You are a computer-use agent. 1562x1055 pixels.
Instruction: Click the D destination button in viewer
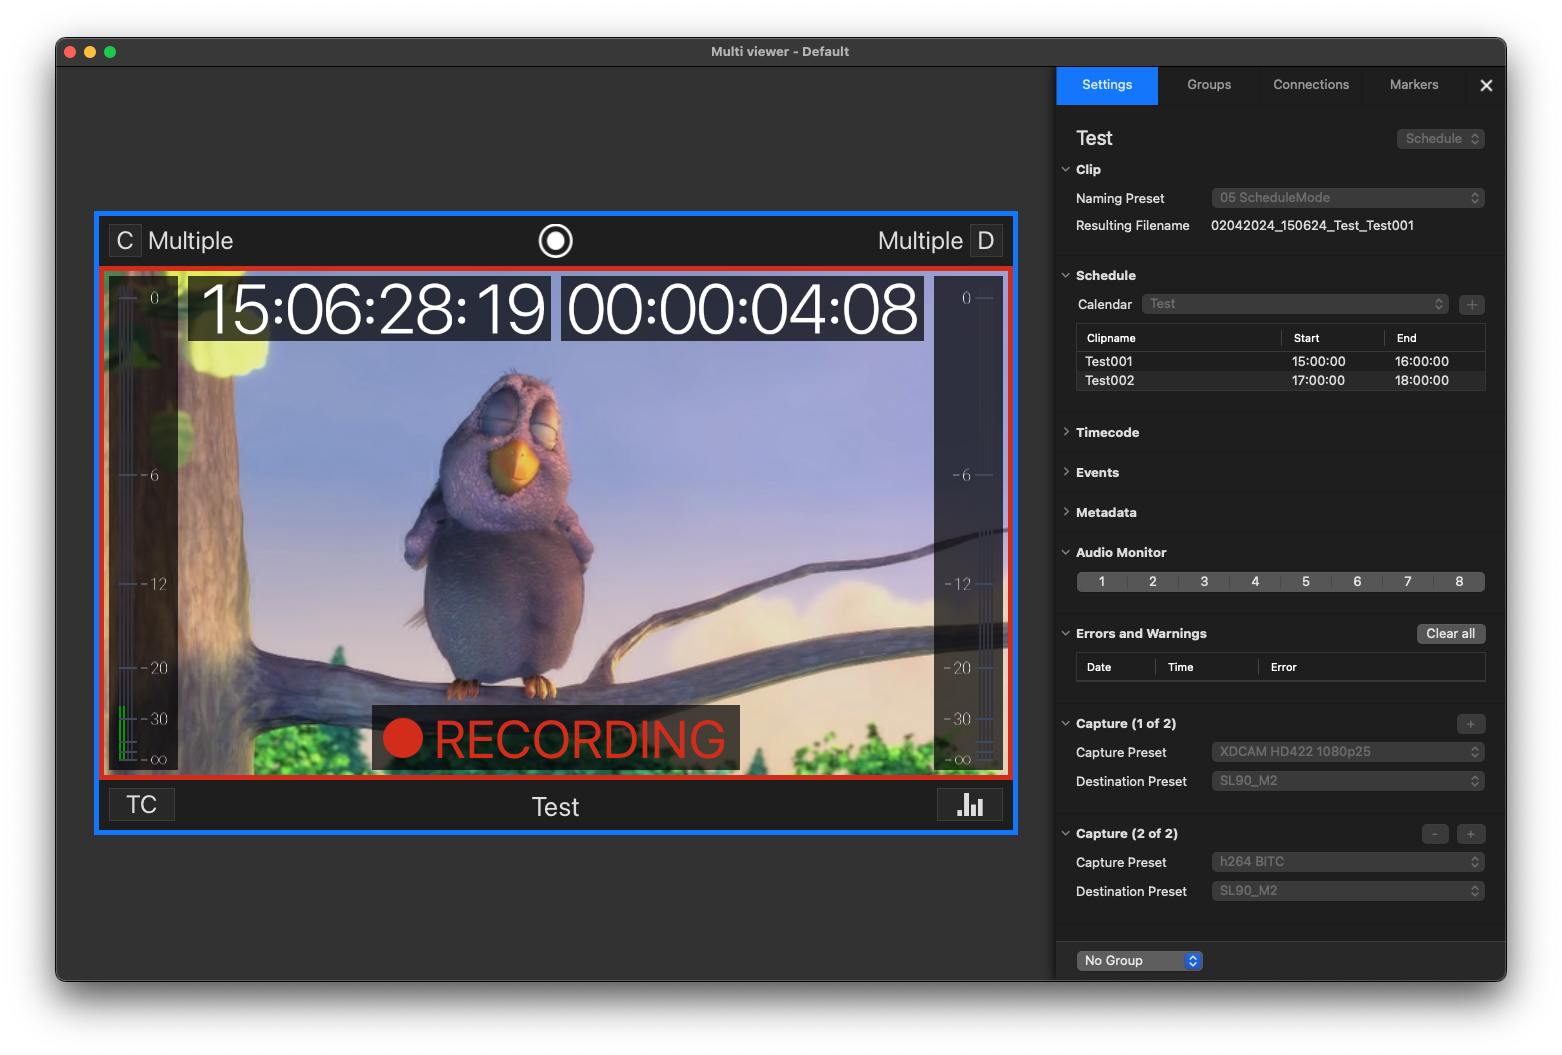pos(986,240)
